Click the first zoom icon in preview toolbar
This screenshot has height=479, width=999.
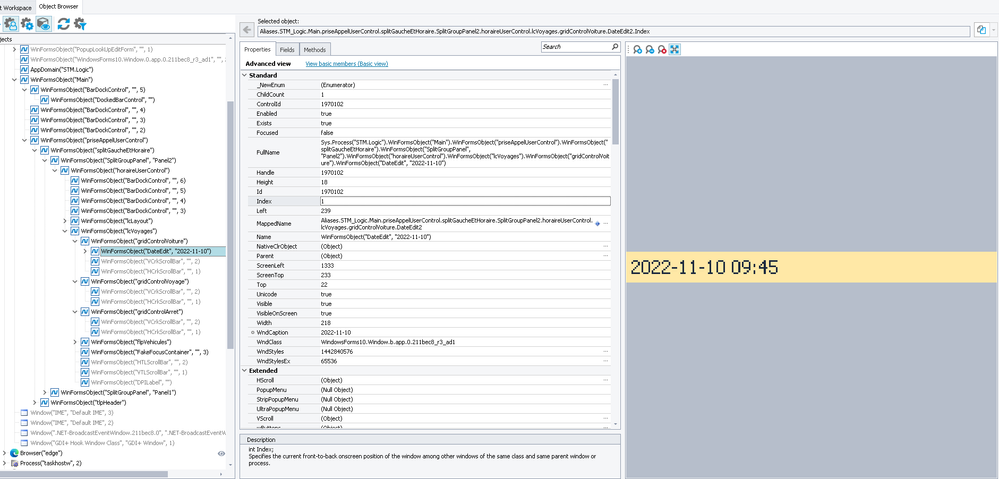click(x=637, y=49)
